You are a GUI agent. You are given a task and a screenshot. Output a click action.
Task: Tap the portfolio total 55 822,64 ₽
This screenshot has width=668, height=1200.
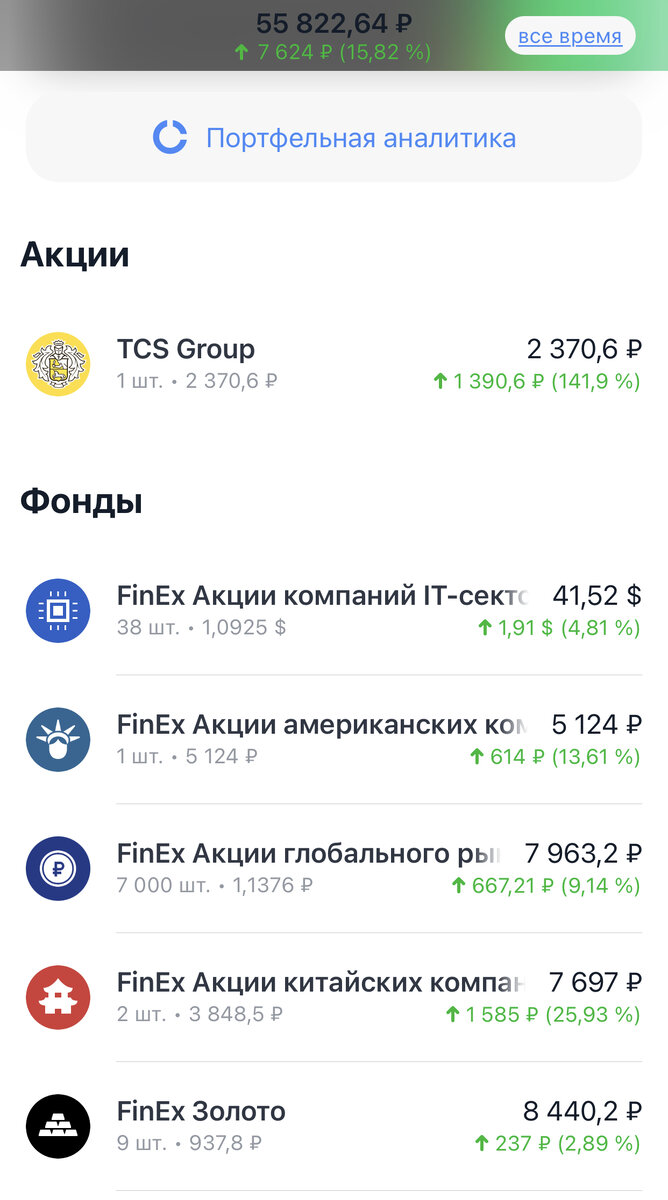[x=334, y=21]
